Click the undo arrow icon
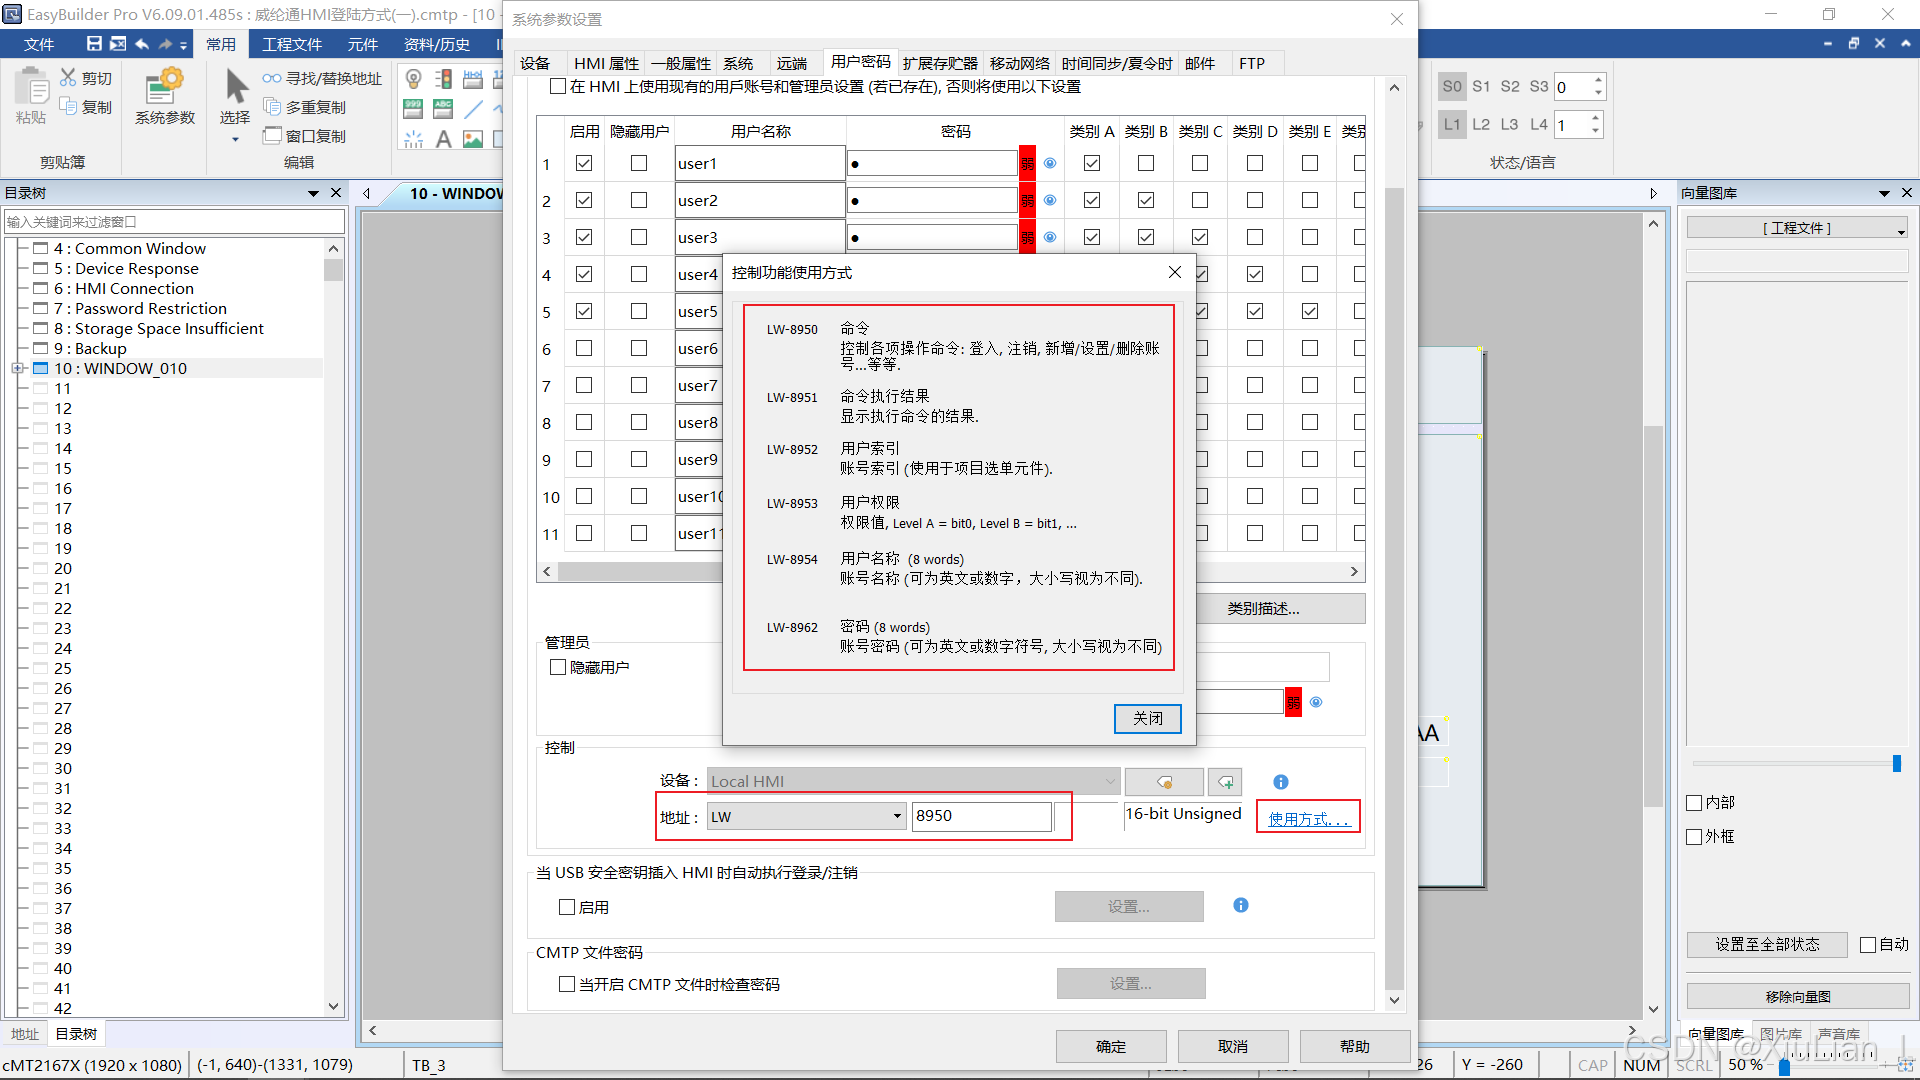The height and width of the screenshot is (1080, 1920). click(142, 44)
